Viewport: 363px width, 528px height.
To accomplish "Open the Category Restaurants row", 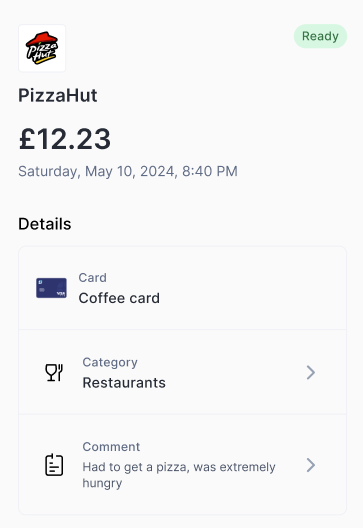I will [183, 372].
